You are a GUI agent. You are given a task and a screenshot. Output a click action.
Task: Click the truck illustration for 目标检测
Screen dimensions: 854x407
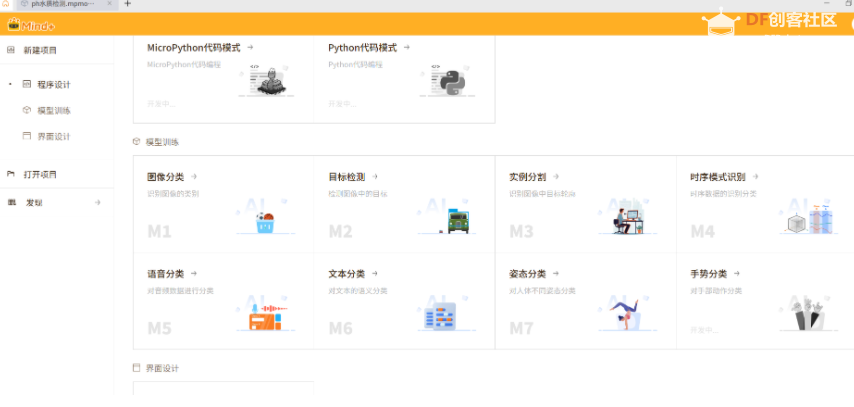click(x=458, y=221)
